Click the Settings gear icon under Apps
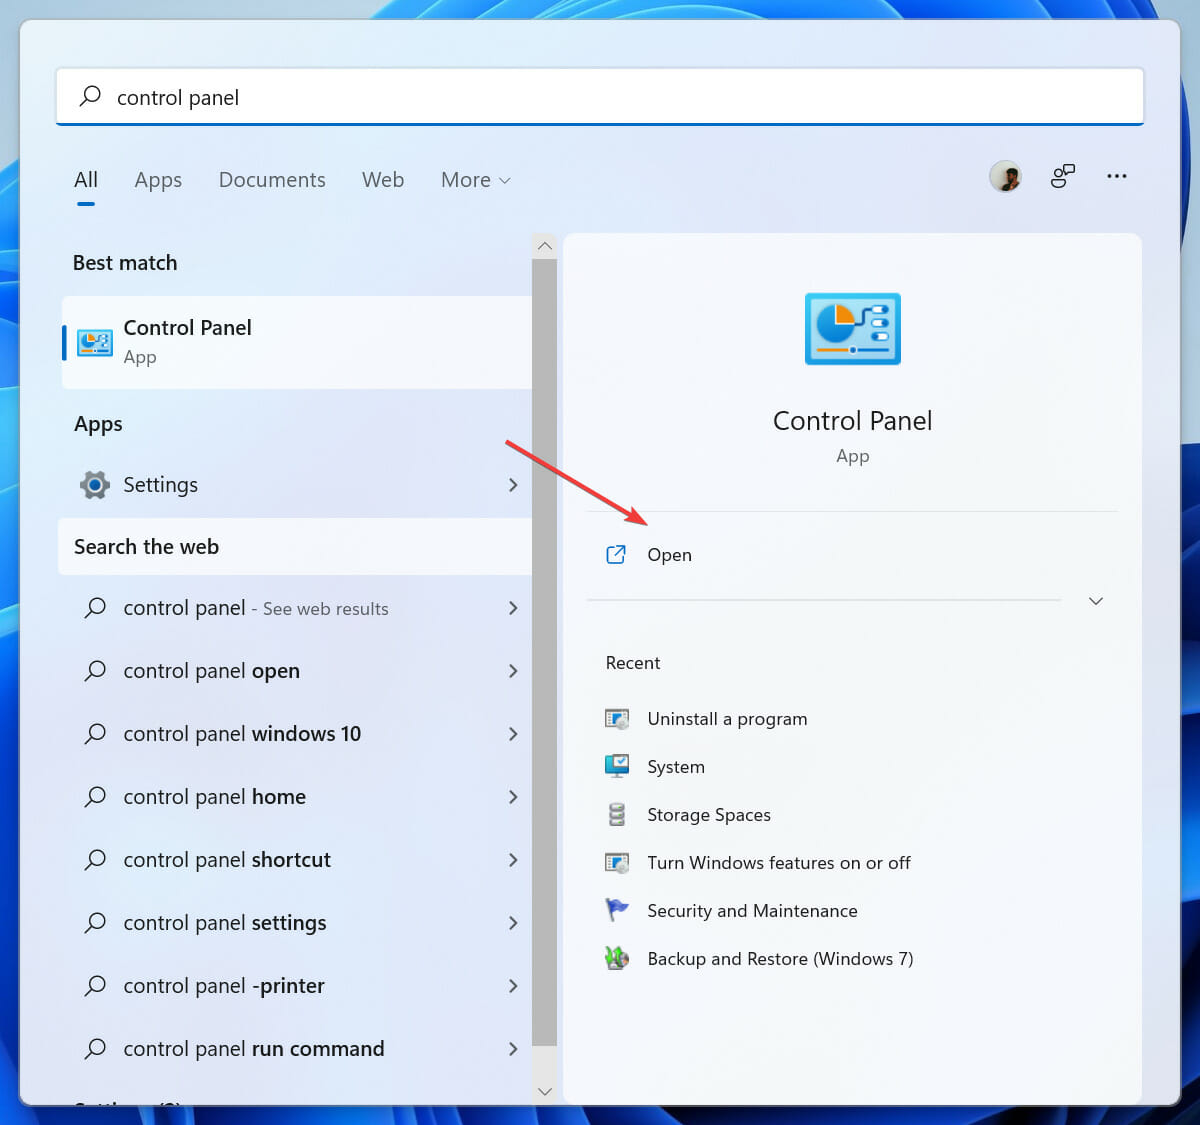Viewport: 1200px width, 1125px height. [x=95, y=485]
